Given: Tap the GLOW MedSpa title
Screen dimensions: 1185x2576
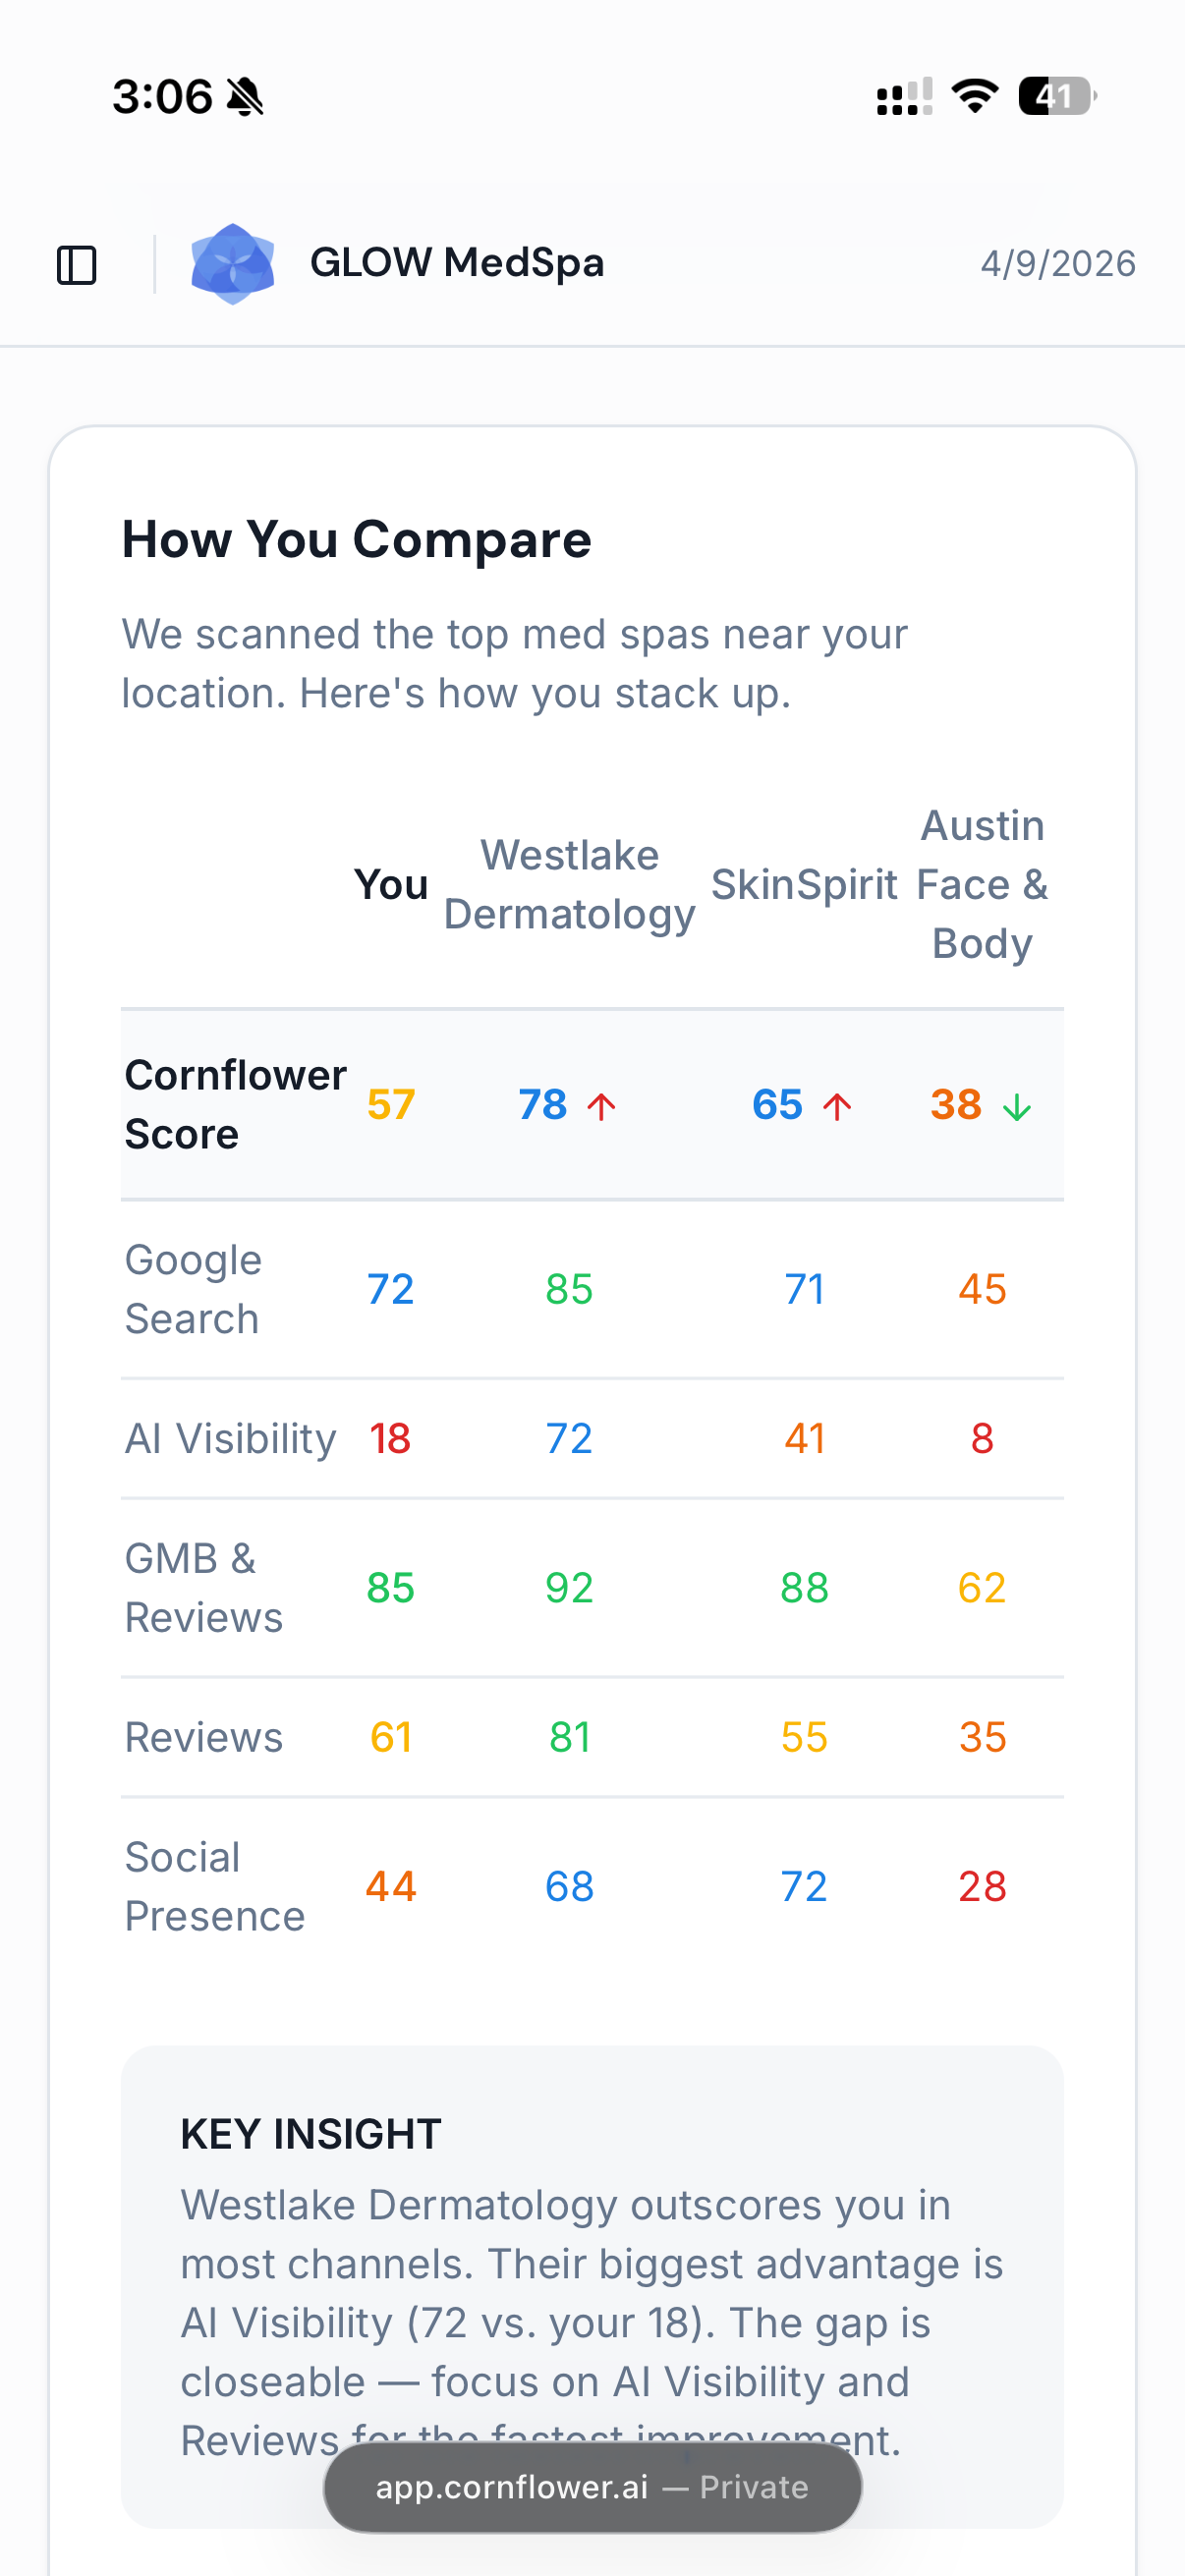Looking at the screenshot, I should pos(457,263).
